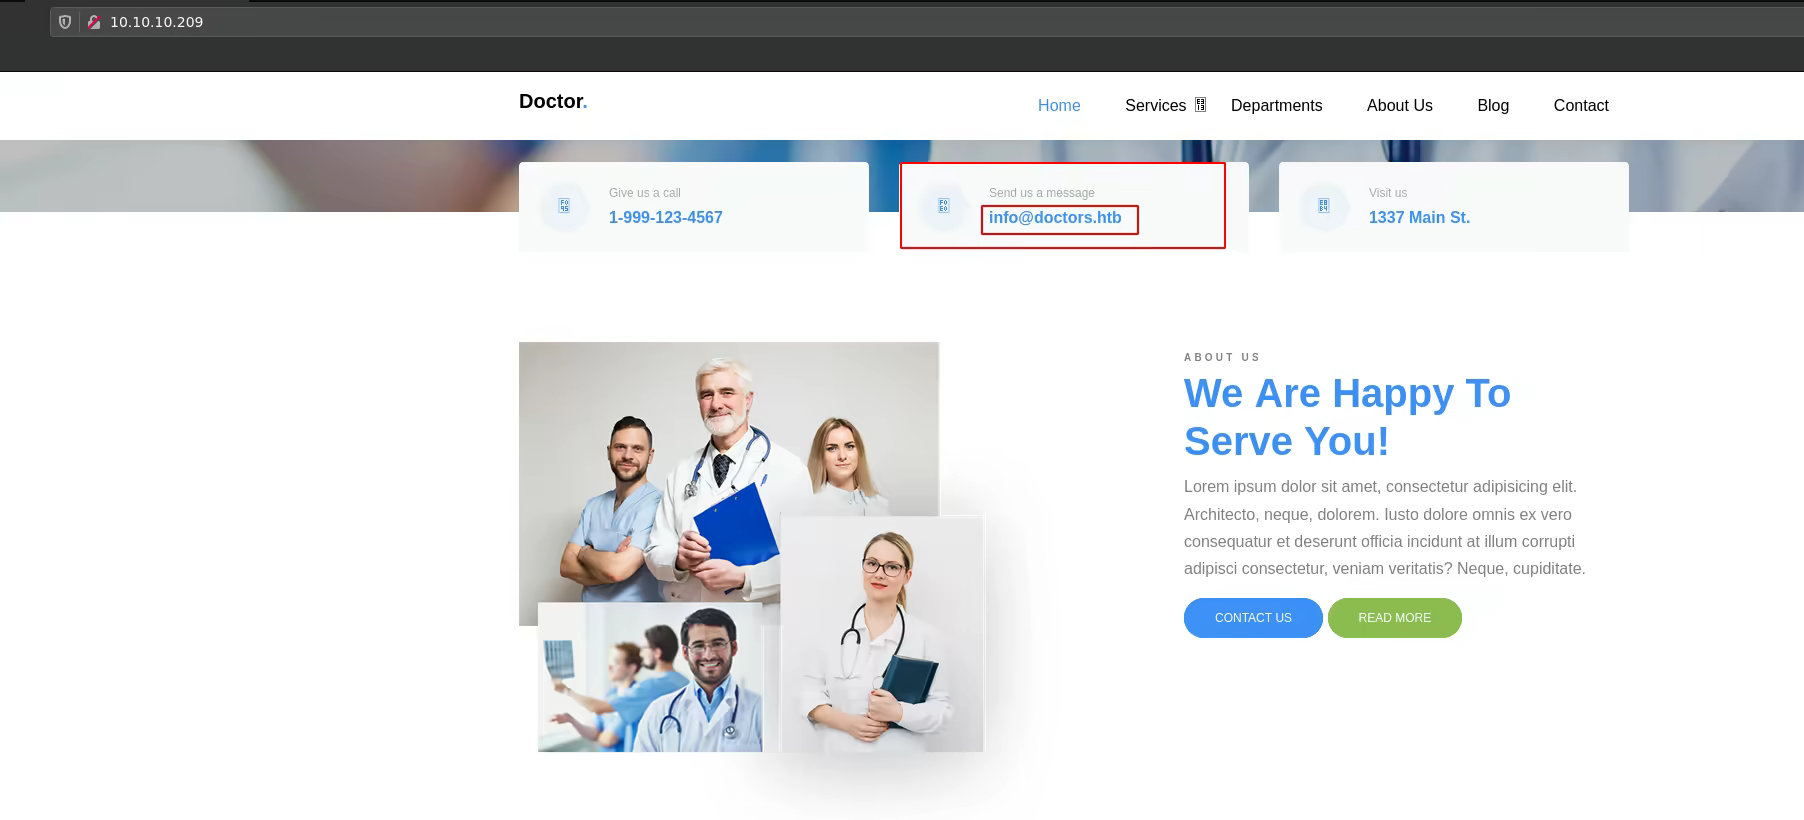Click the Doctor site logo
1804x820 pixels.
[x=552, y=102]
